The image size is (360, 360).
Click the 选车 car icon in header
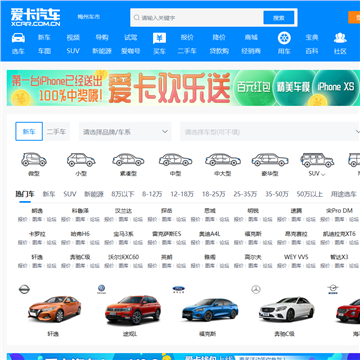[18, 38]
